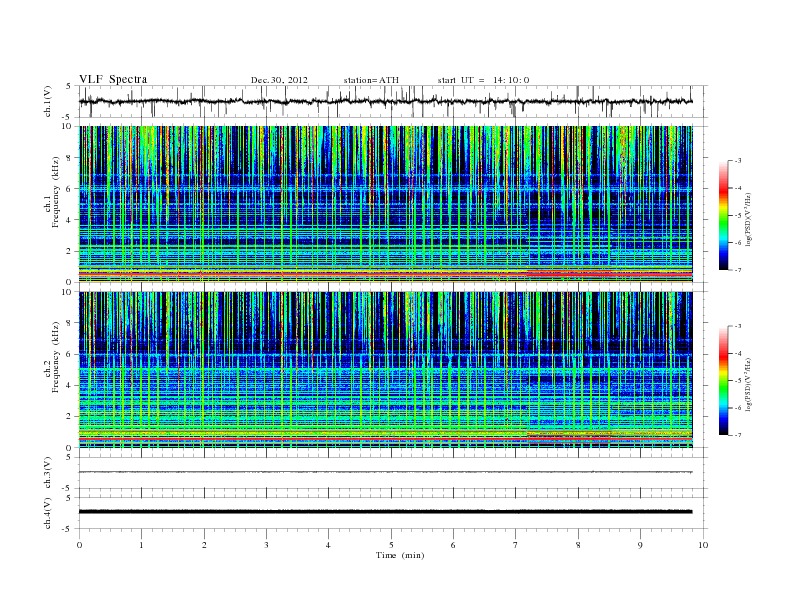Click the 'ch.1(V)' waveform axis label

tap(48, 101)
